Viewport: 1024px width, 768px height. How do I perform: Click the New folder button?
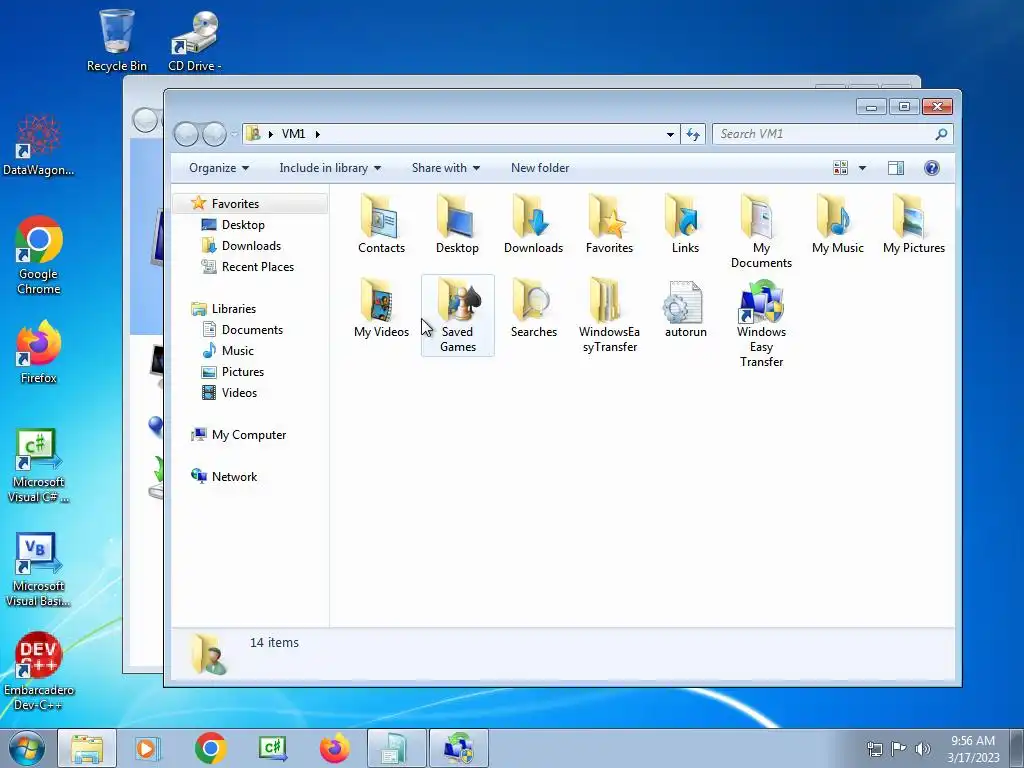point(540,168)
